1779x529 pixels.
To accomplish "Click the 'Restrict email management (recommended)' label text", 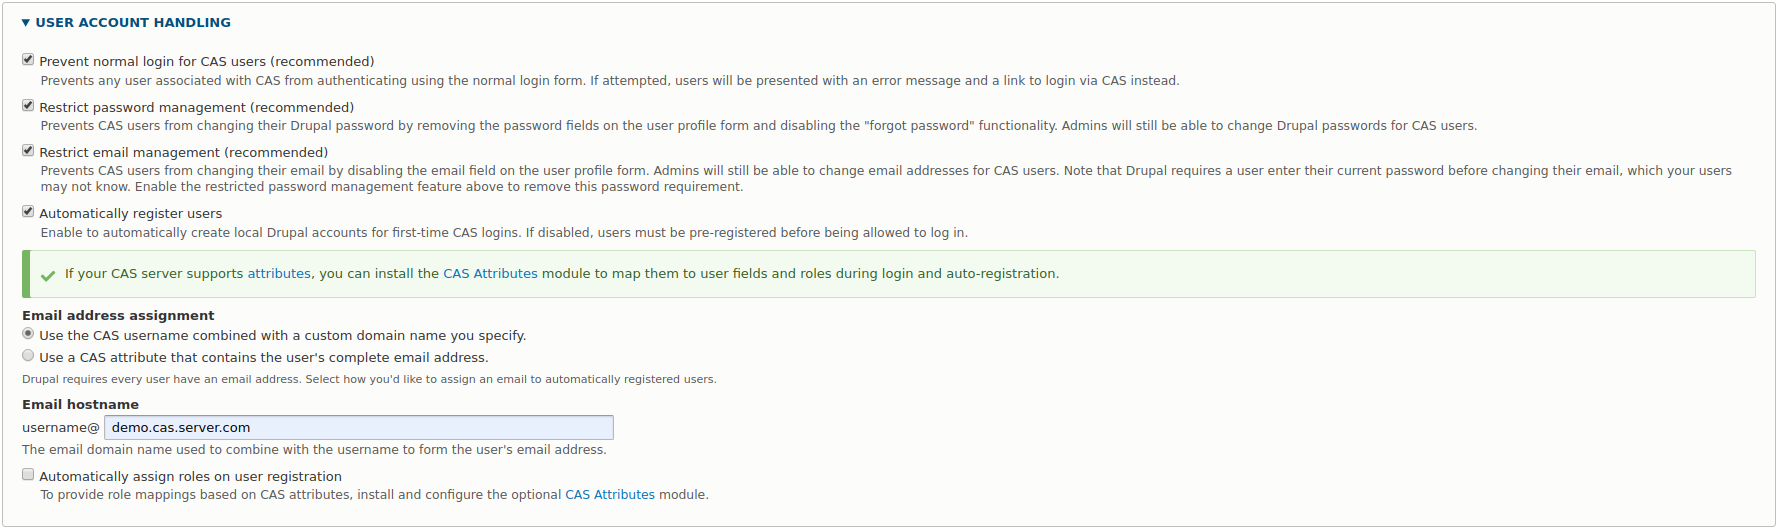I will point(183,153).
